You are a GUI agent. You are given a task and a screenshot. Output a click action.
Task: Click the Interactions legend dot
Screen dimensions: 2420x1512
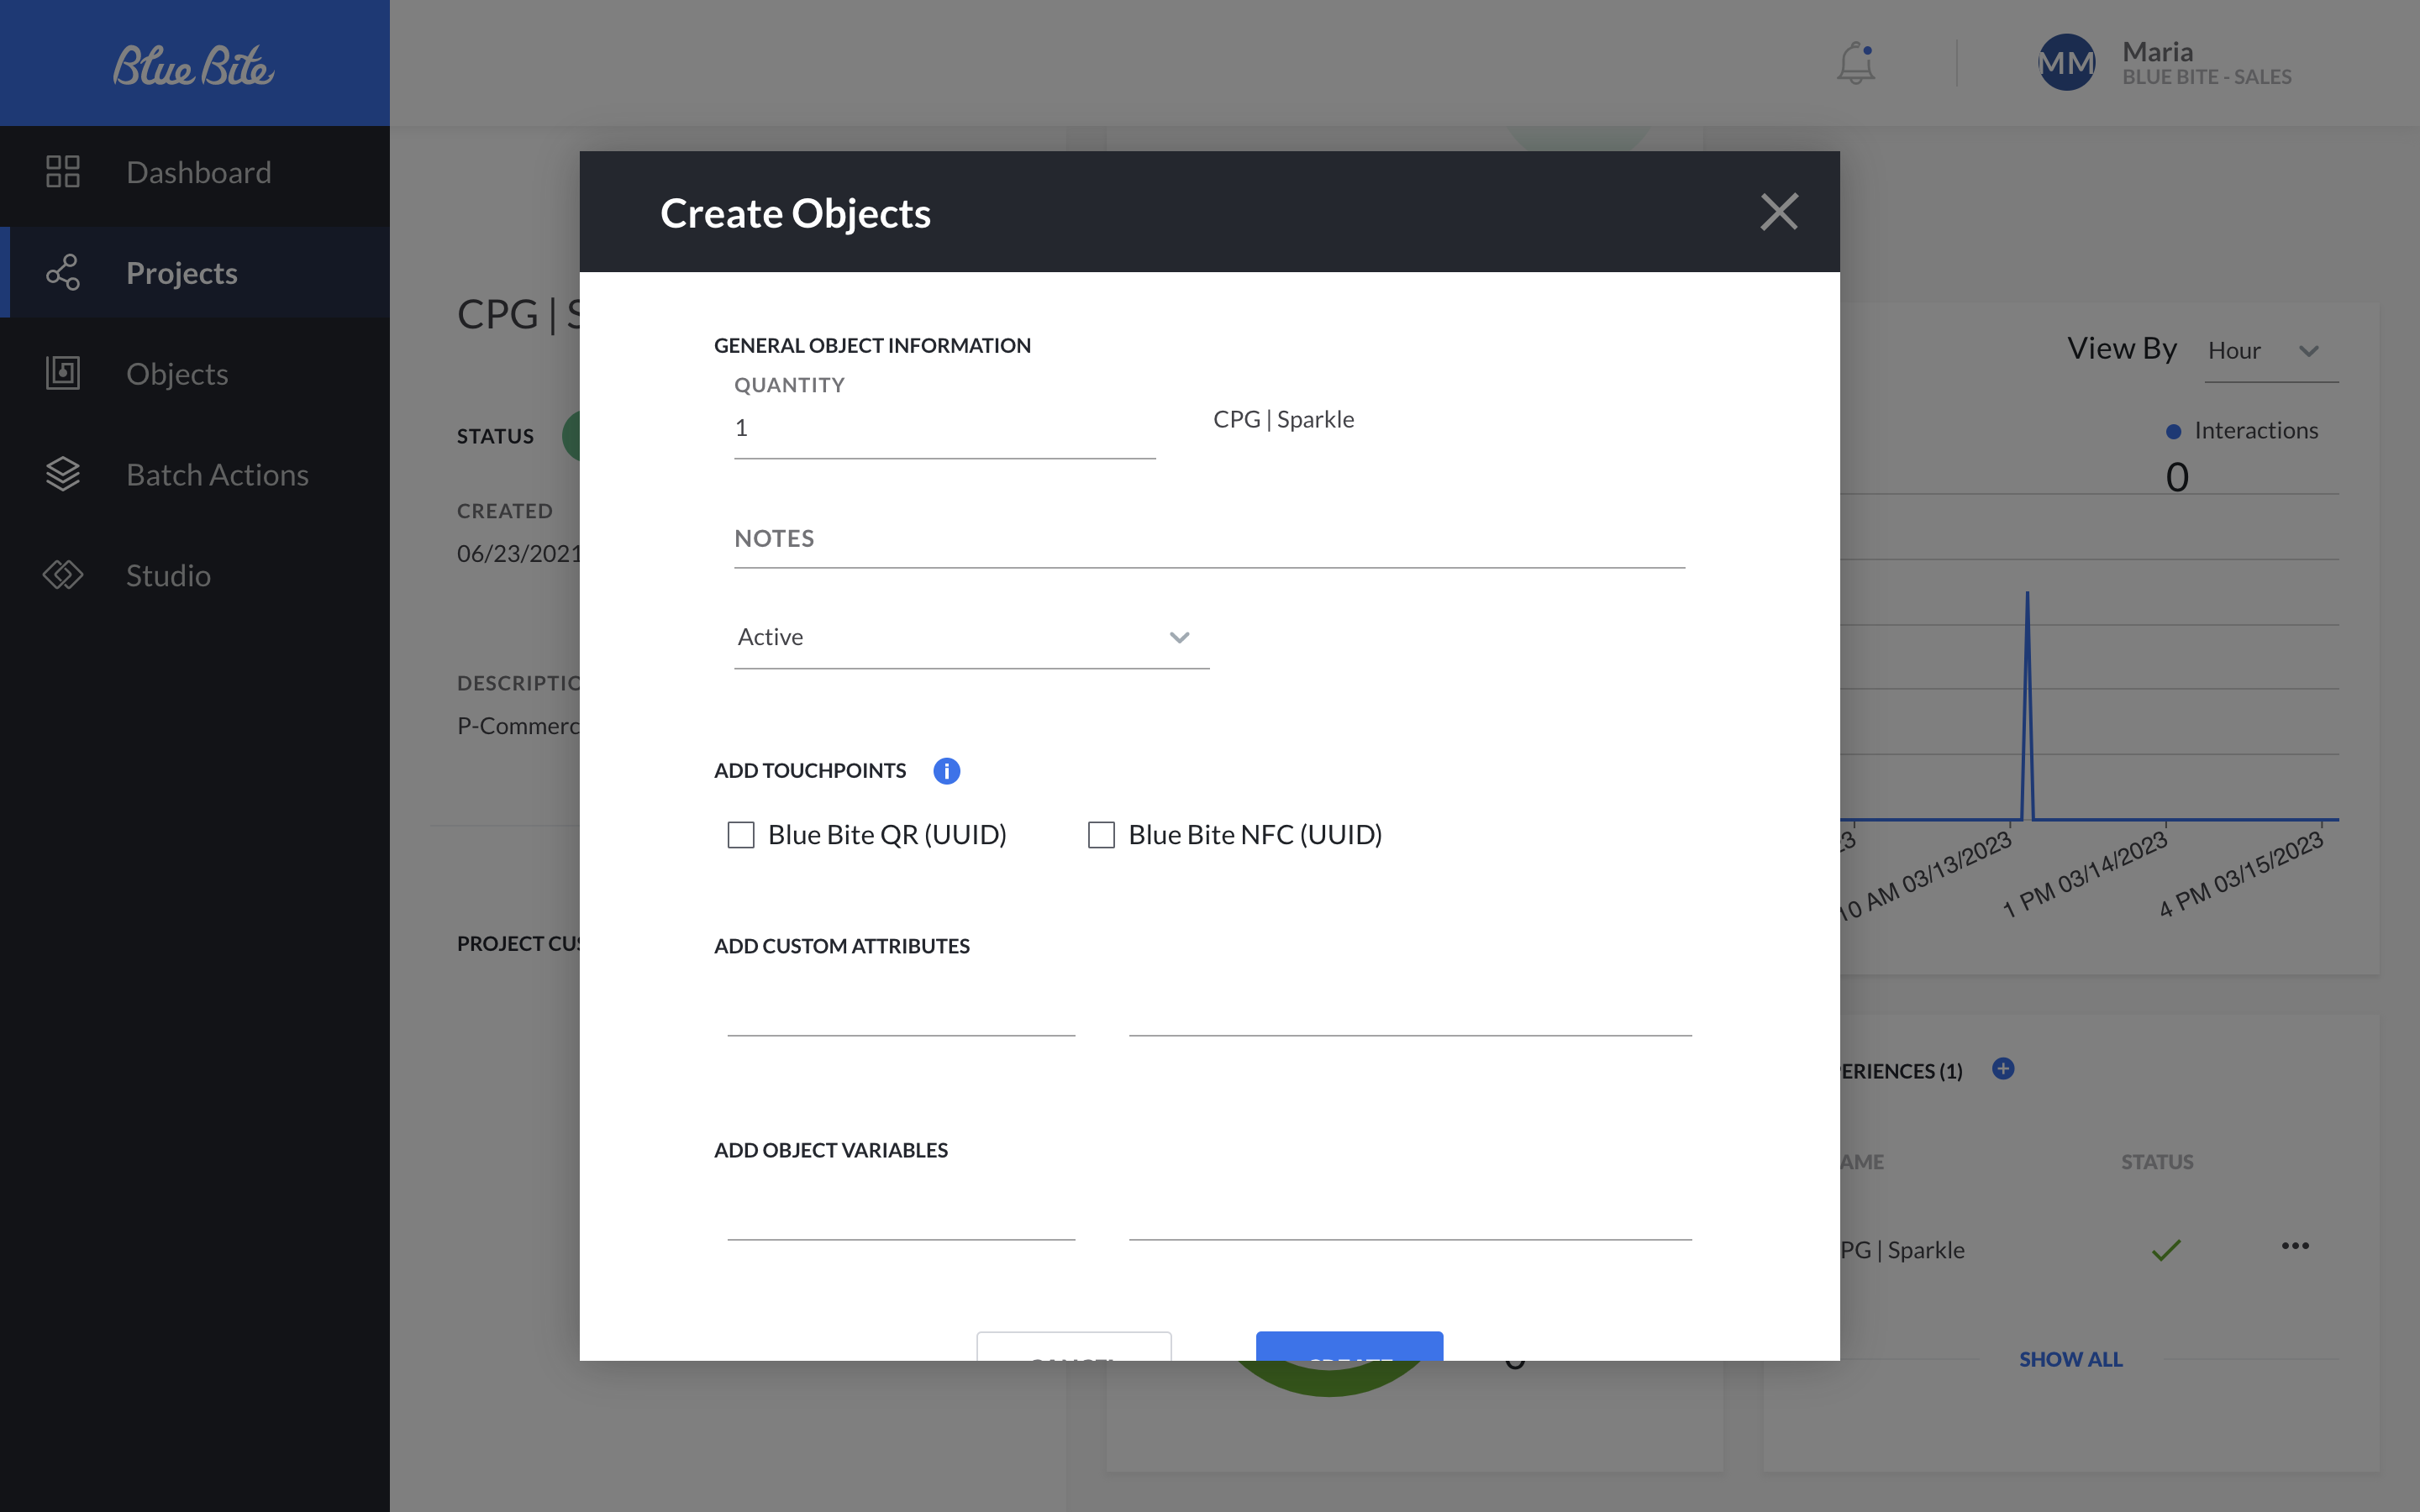pyautogui.click(x=2173, y=432)
